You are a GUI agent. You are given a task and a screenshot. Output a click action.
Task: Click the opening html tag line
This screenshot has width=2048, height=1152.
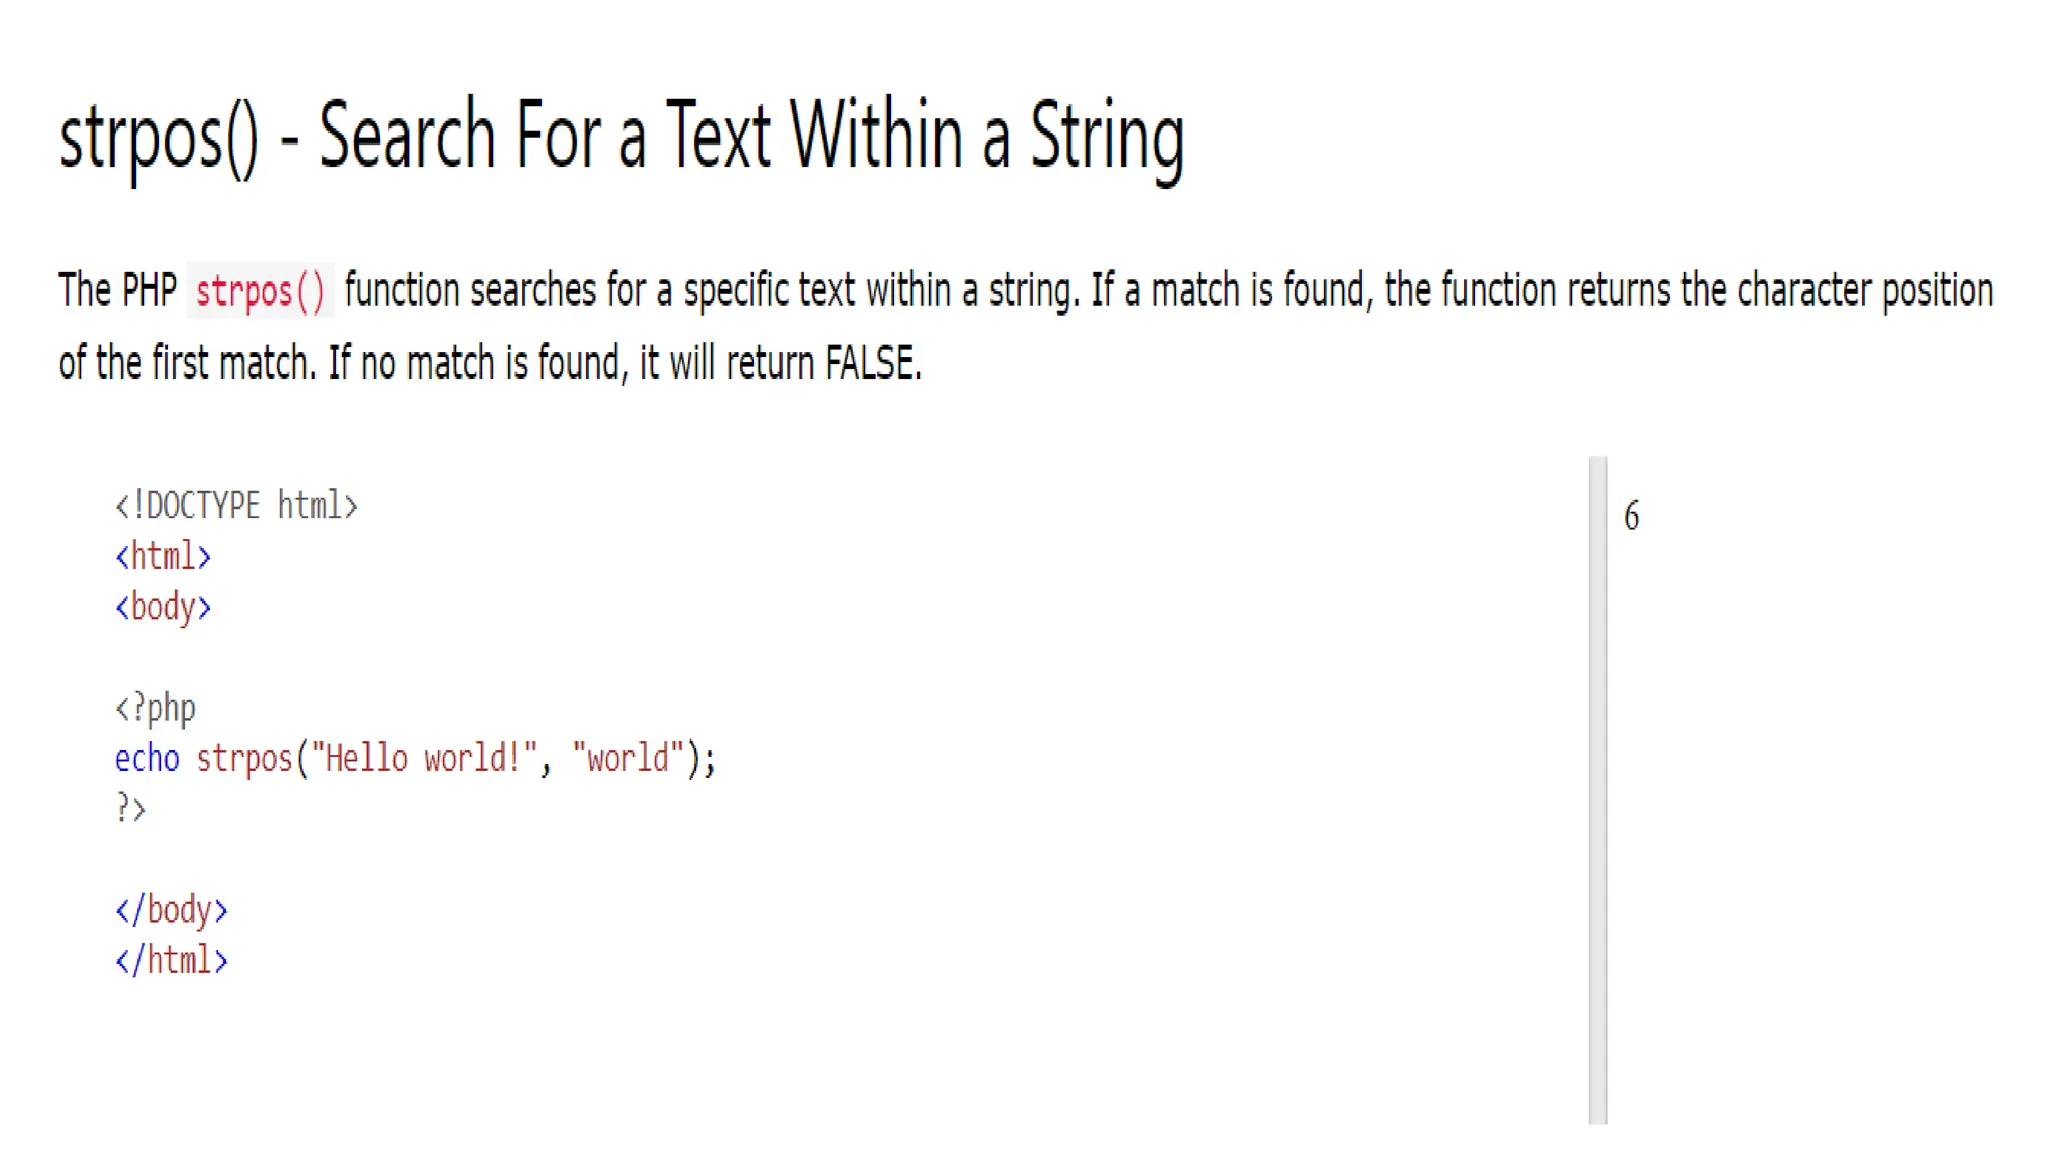coord(163,556)
